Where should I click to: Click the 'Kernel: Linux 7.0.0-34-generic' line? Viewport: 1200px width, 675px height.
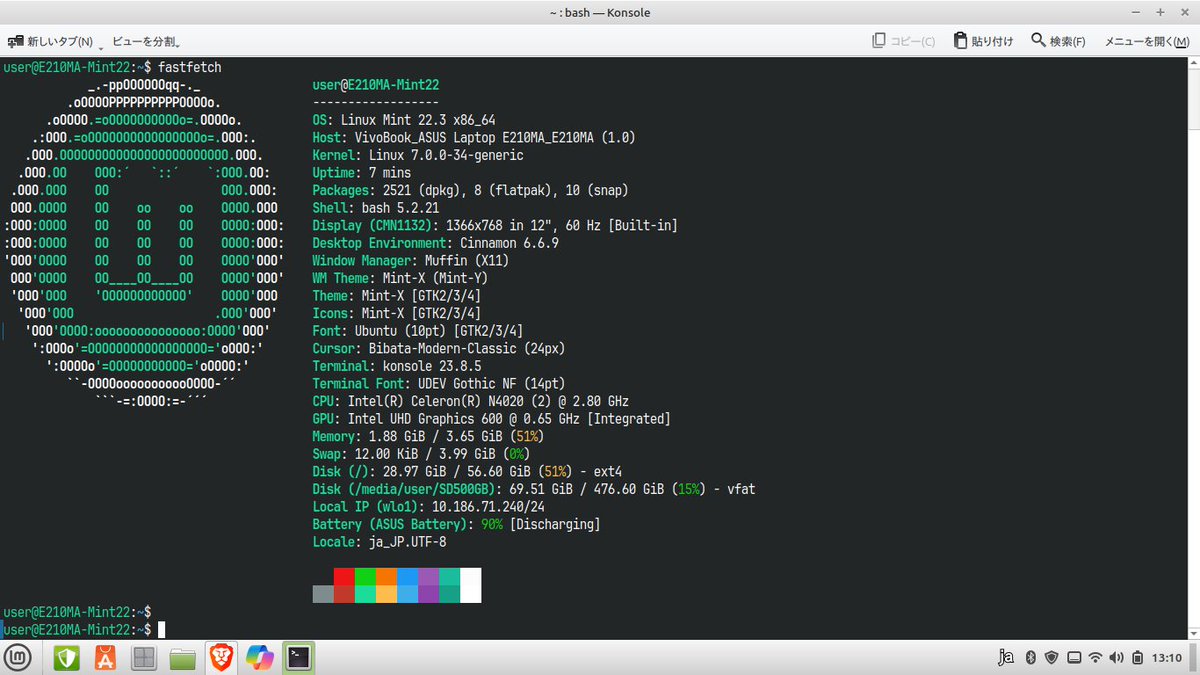[418, 155]
